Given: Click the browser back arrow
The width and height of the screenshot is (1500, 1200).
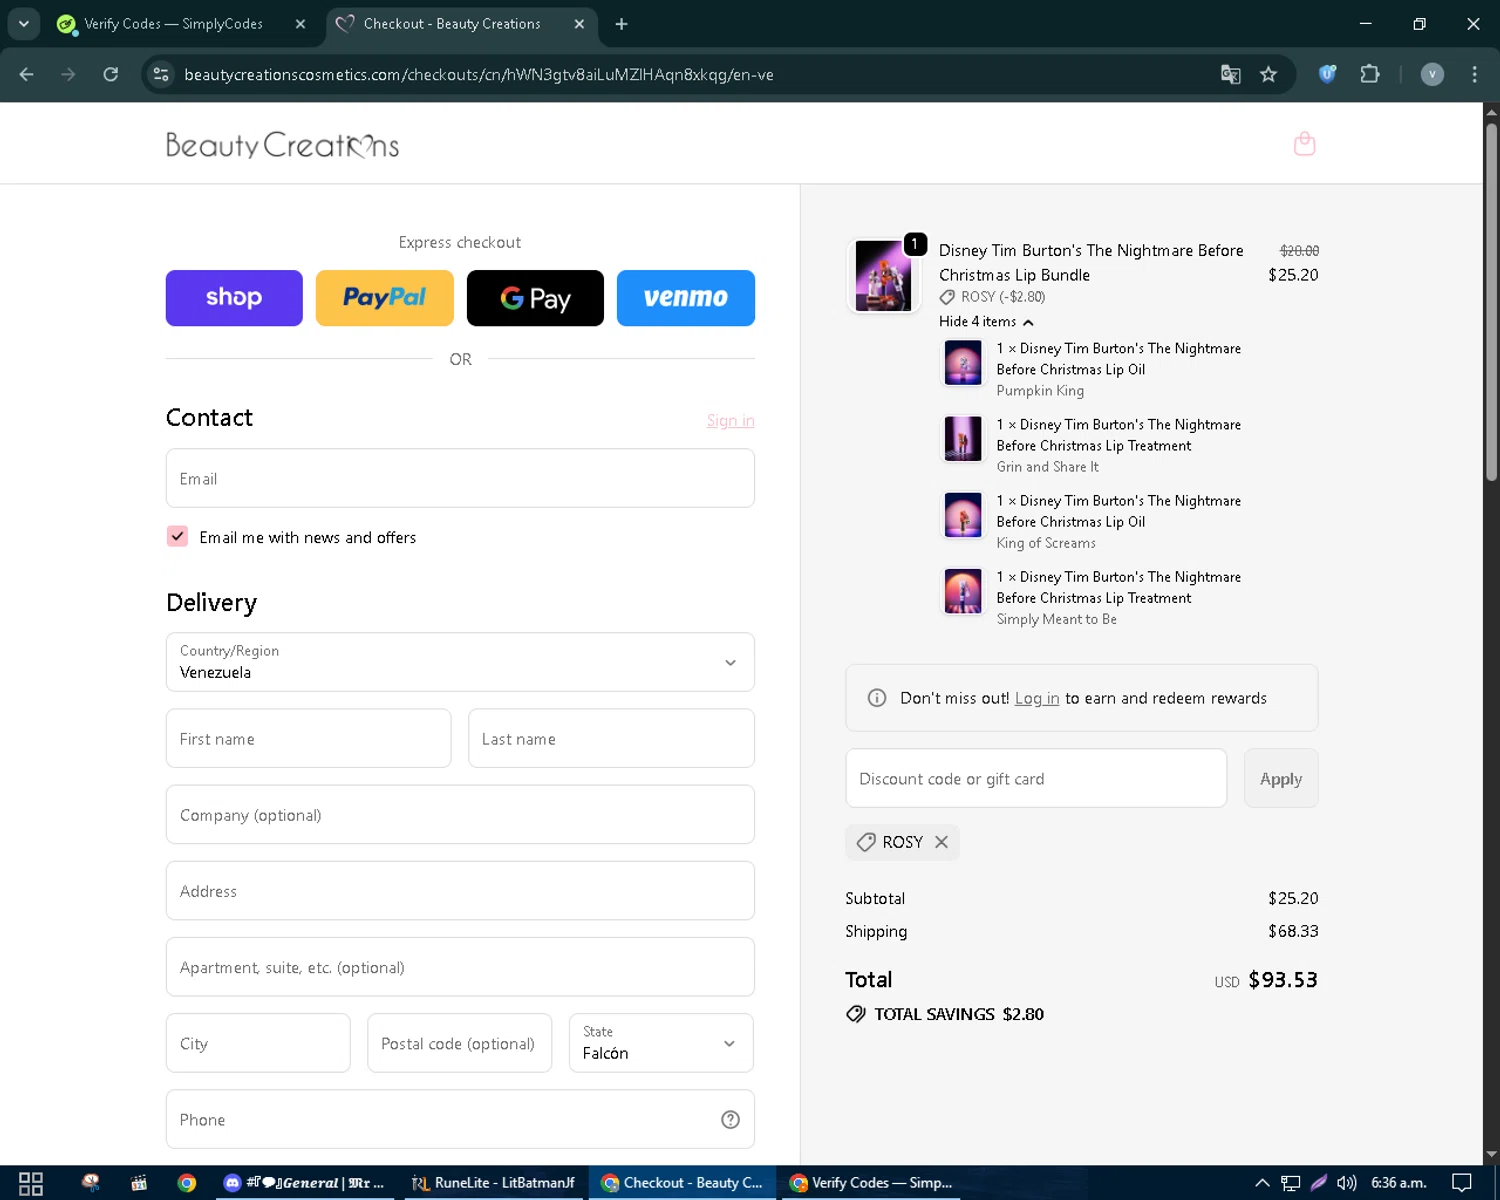Looking at the screenshot, I should pyautogui.click(x=26, y=74).
